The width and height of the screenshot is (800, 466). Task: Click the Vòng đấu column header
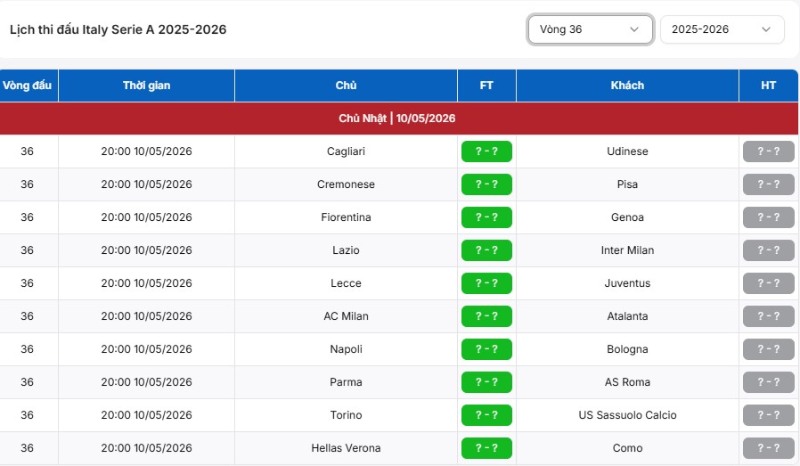coord(27,85)
